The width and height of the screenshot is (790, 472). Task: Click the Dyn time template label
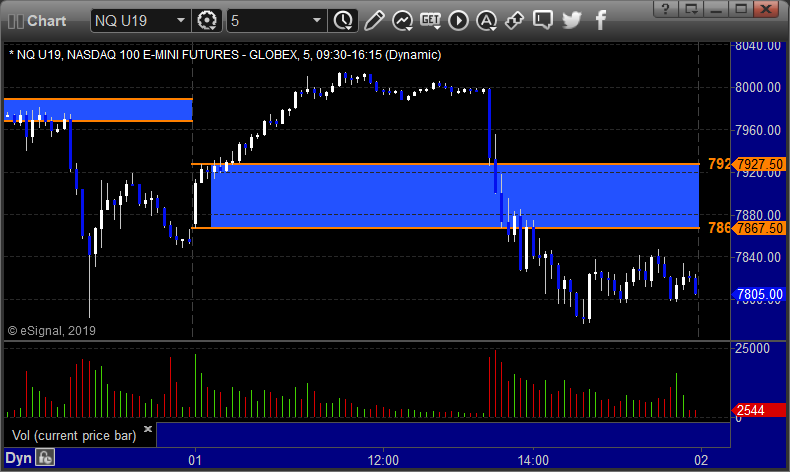tap(18, 458)
